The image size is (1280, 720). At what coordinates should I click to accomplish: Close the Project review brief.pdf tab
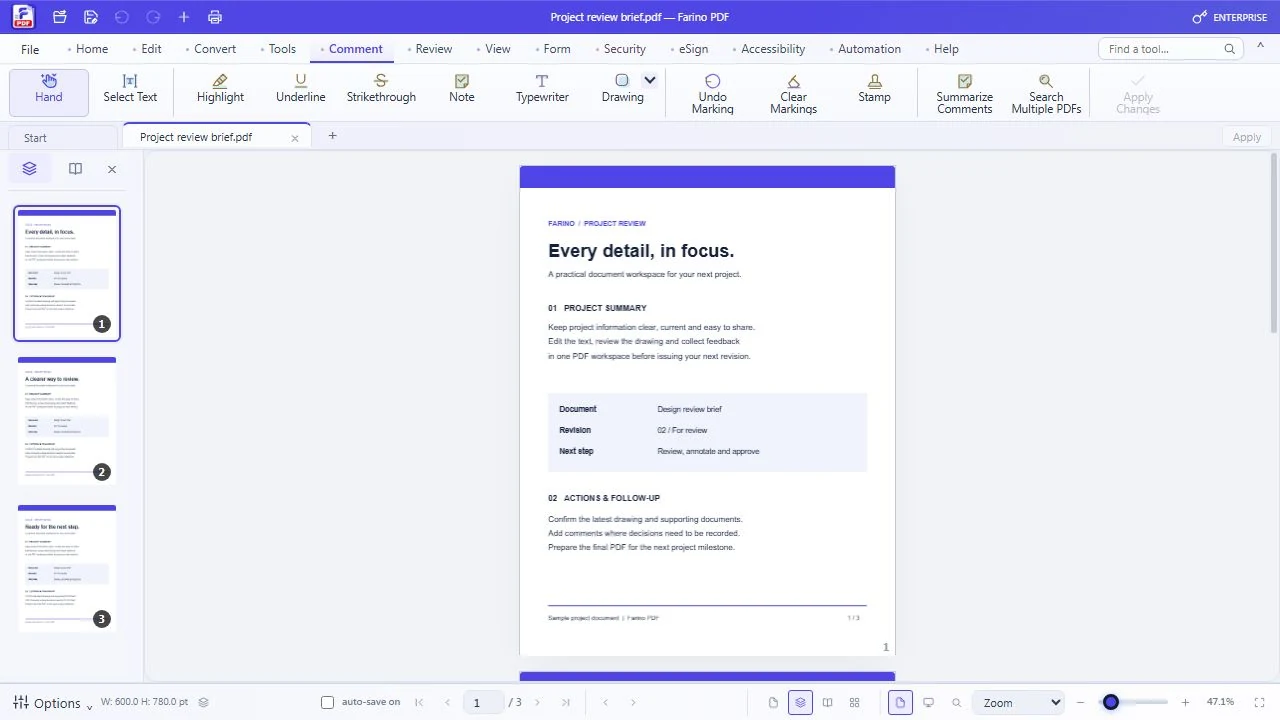click(295, 138)
